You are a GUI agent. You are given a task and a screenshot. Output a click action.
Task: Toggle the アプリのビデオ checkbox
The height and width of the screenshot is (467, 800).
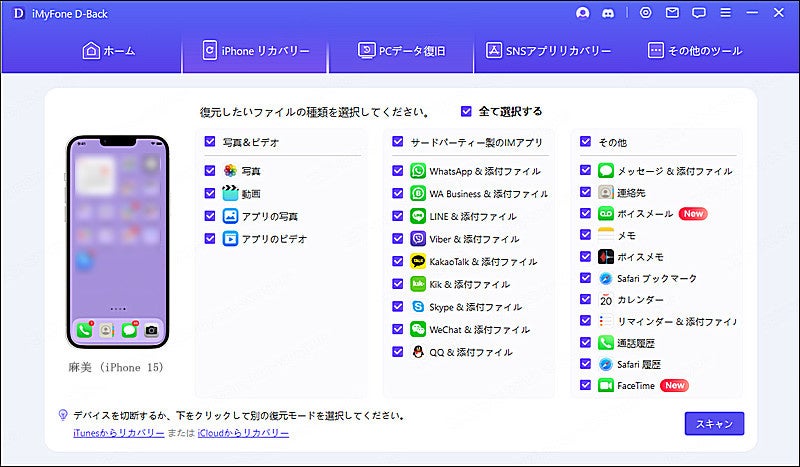(210, 238)
